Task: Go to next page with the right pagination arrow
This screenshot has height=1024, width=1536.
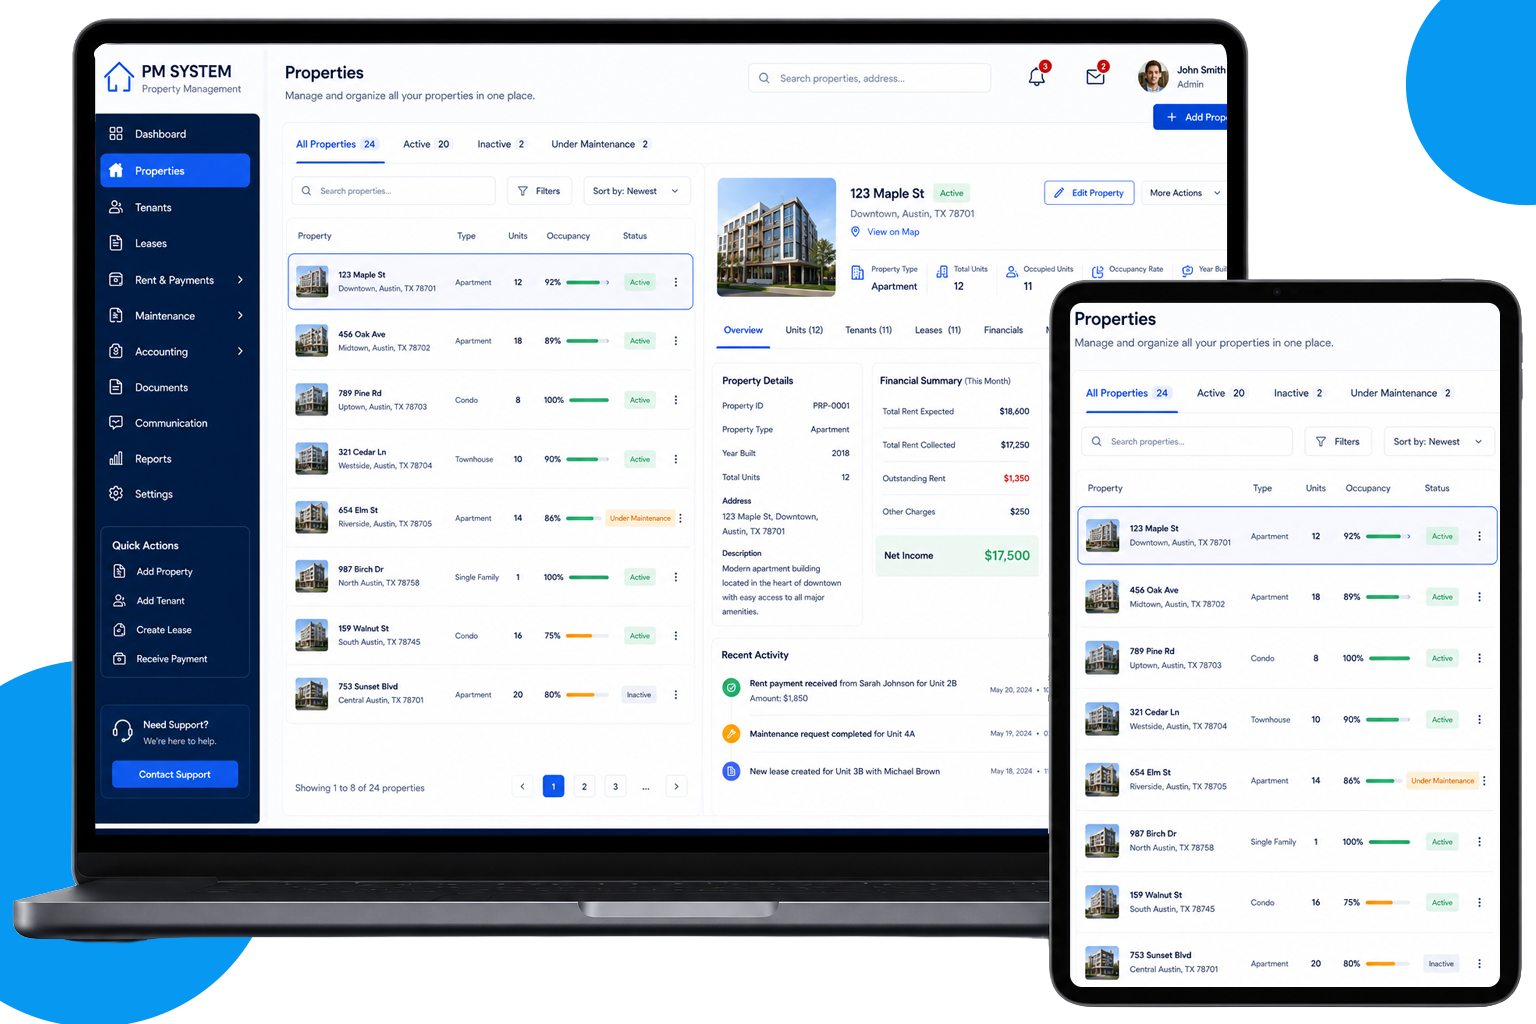Action: 676,787
